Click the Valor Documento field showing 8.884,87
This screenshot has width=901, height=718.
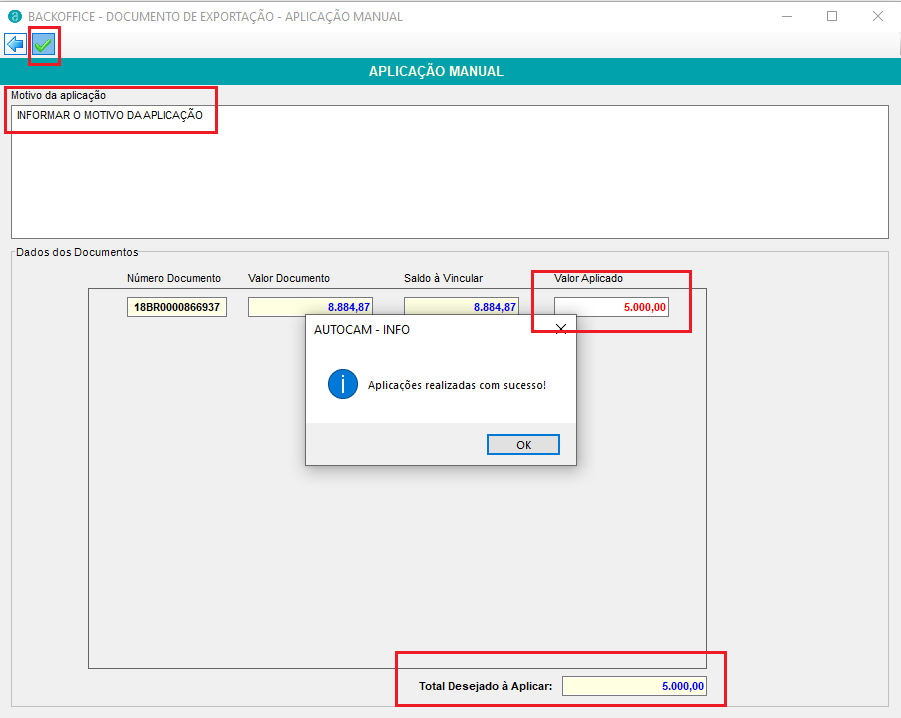[x=310, y=308]
